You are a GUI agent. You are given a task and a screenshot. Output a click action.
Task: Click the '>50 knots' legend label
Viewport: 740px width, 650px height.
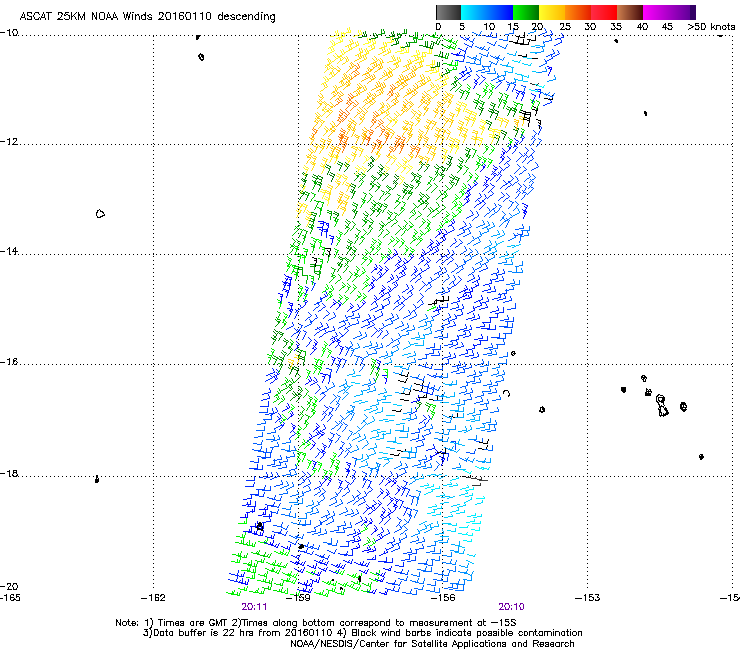(711, 27)
